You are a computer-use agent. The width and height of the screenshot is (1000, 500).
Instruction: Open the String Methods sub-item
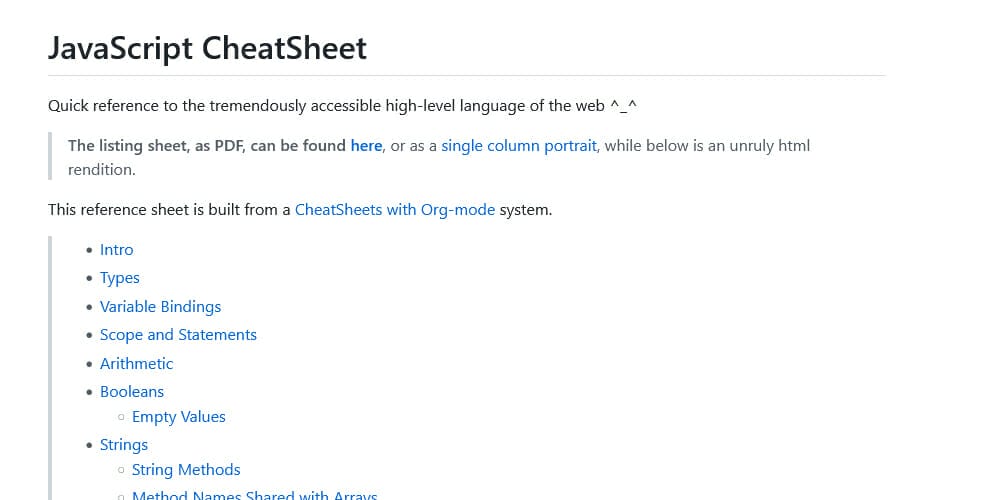tap(186, 470)
